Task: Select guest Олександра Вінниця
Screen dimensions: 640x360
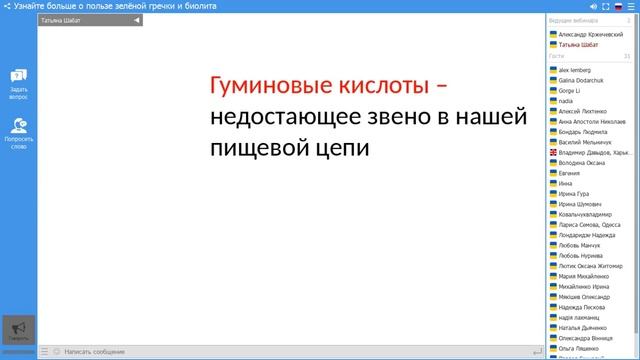Action: 585,338
